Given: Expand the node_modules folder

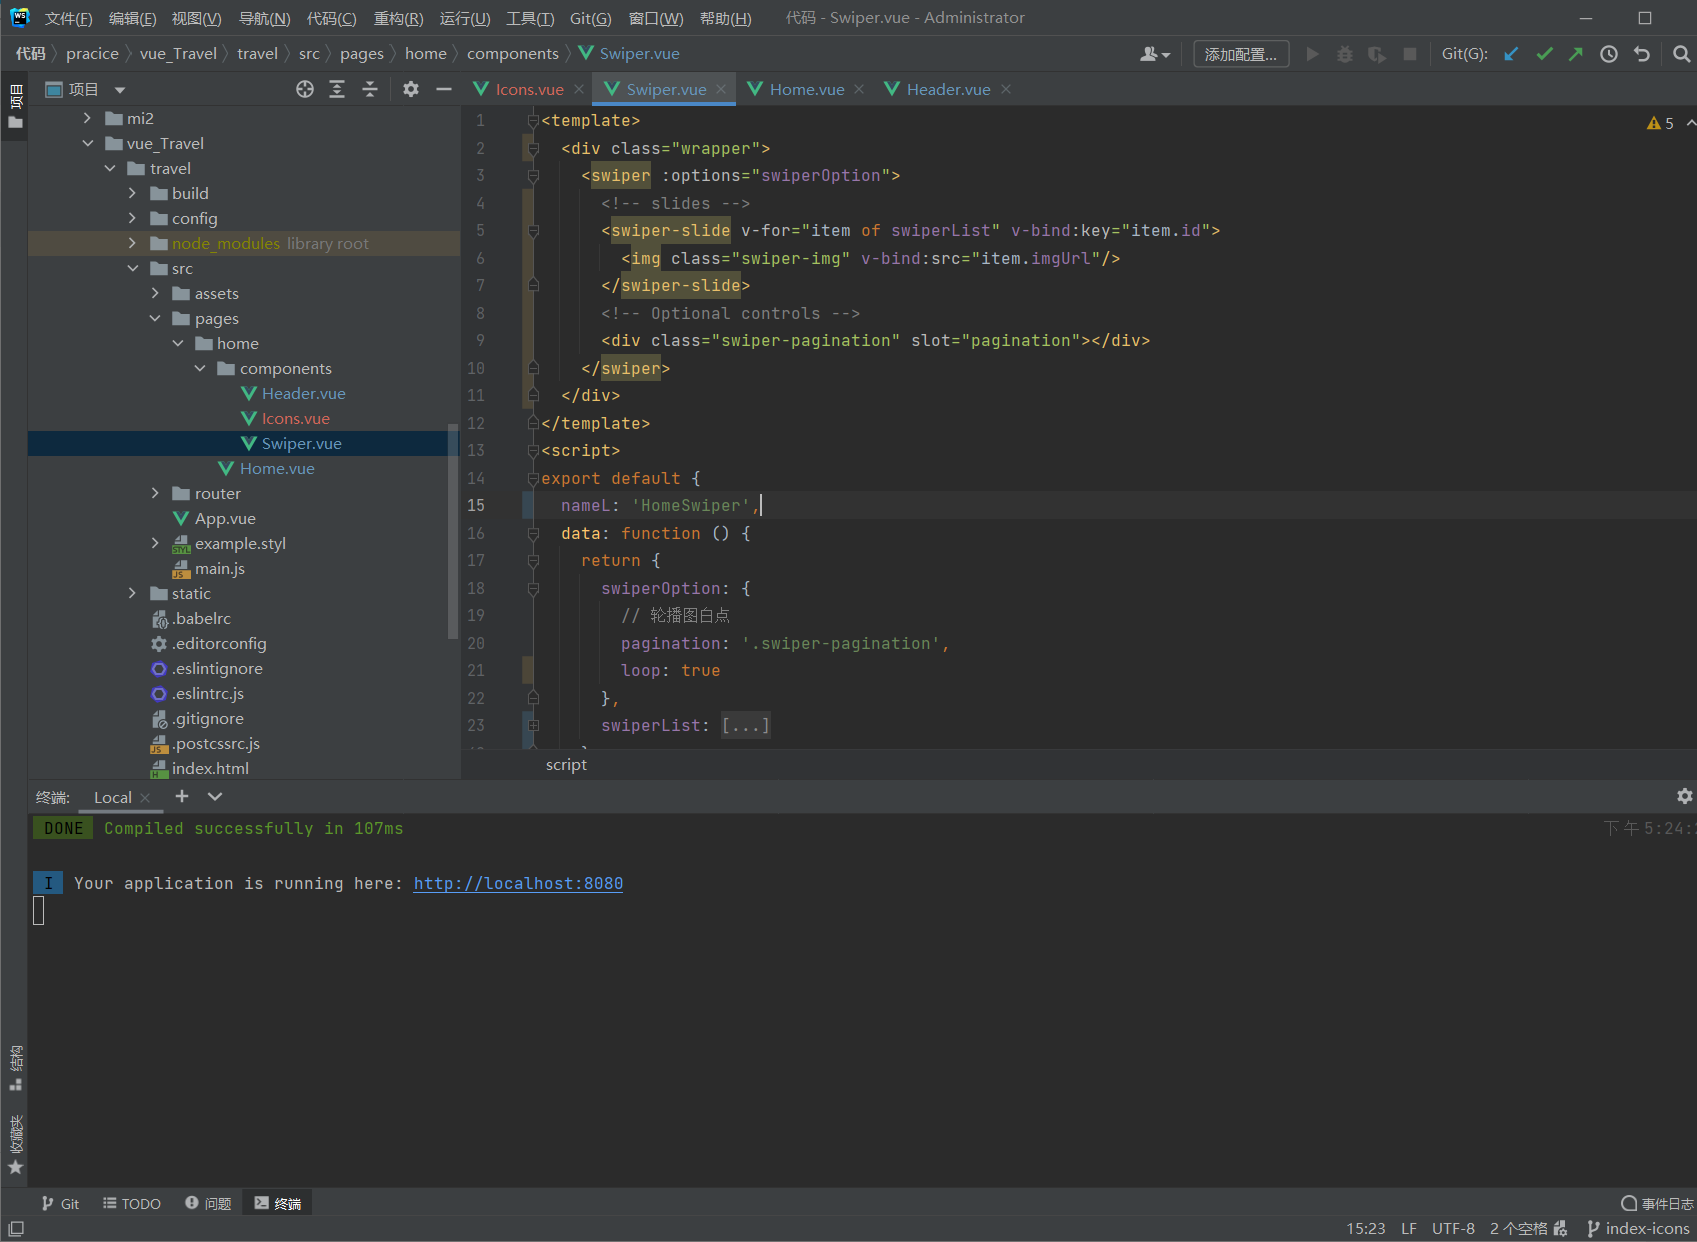Looking at the screenshot, I should click(132, 243).
